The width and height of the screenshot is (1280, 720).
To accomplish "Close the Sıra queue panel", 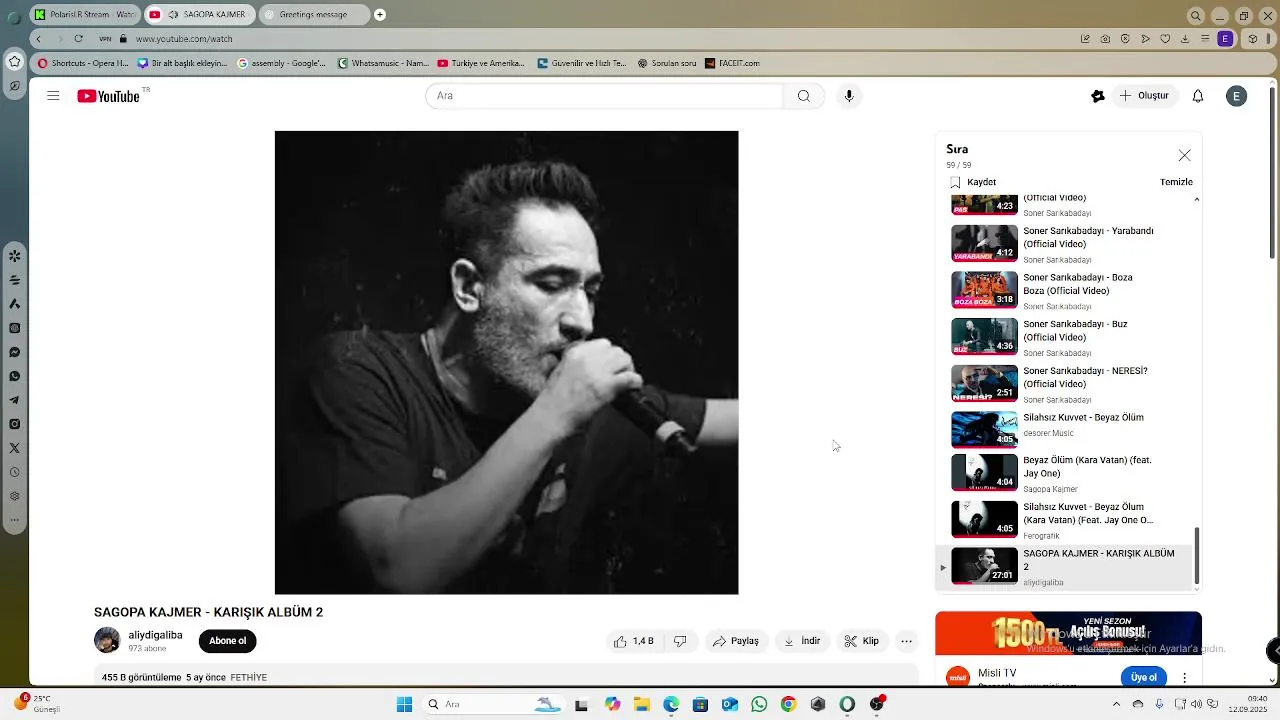I will pos(1184,155).
